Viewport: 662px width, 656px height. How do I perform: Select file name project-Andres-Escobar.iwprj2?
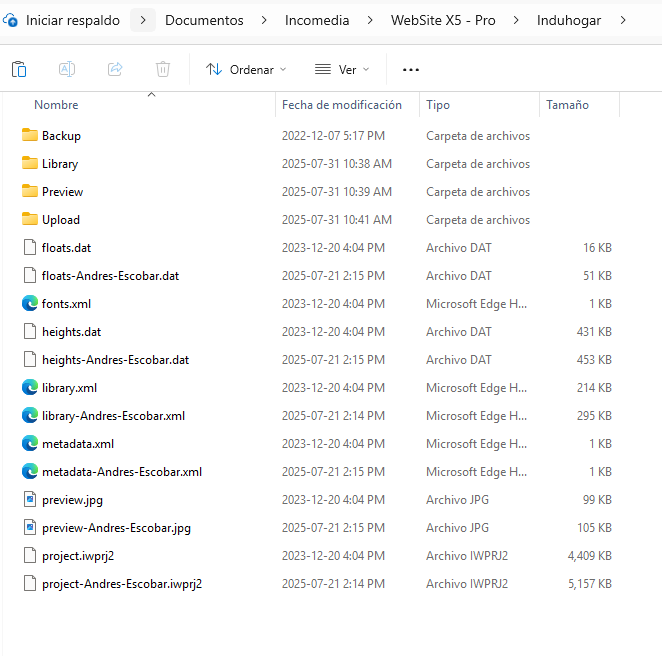click(x=122, y=584)
